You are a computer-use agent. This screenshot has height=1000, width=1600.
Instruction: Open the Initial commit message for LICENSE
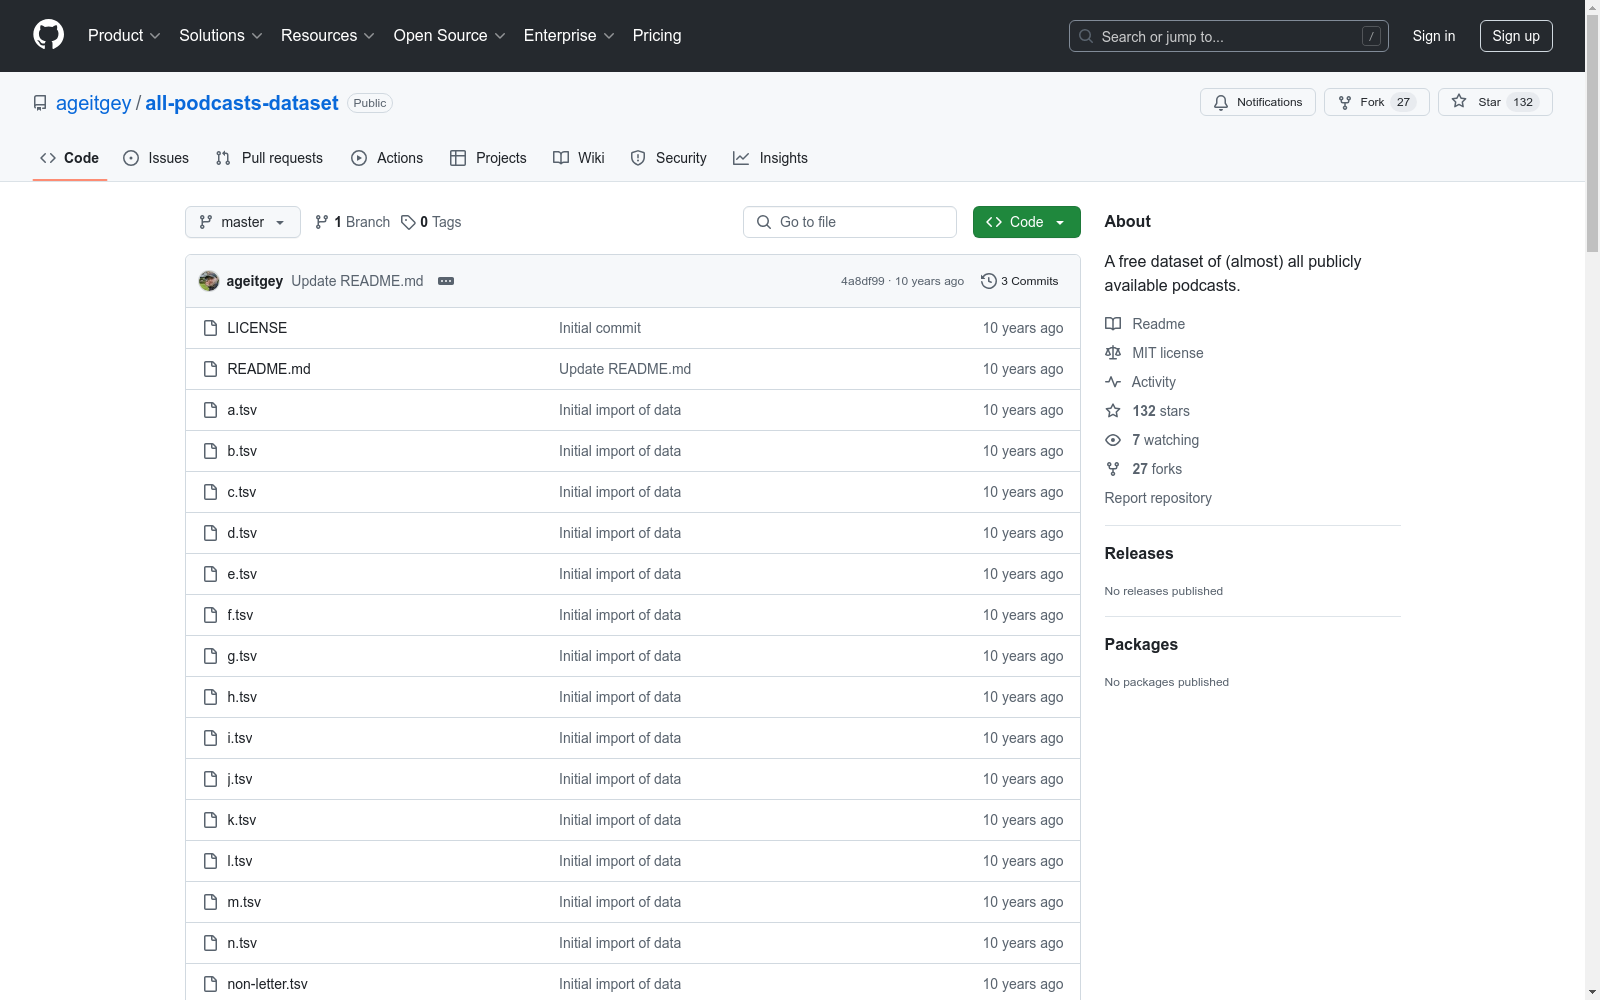pyautogui.click(x=600, y=328)
